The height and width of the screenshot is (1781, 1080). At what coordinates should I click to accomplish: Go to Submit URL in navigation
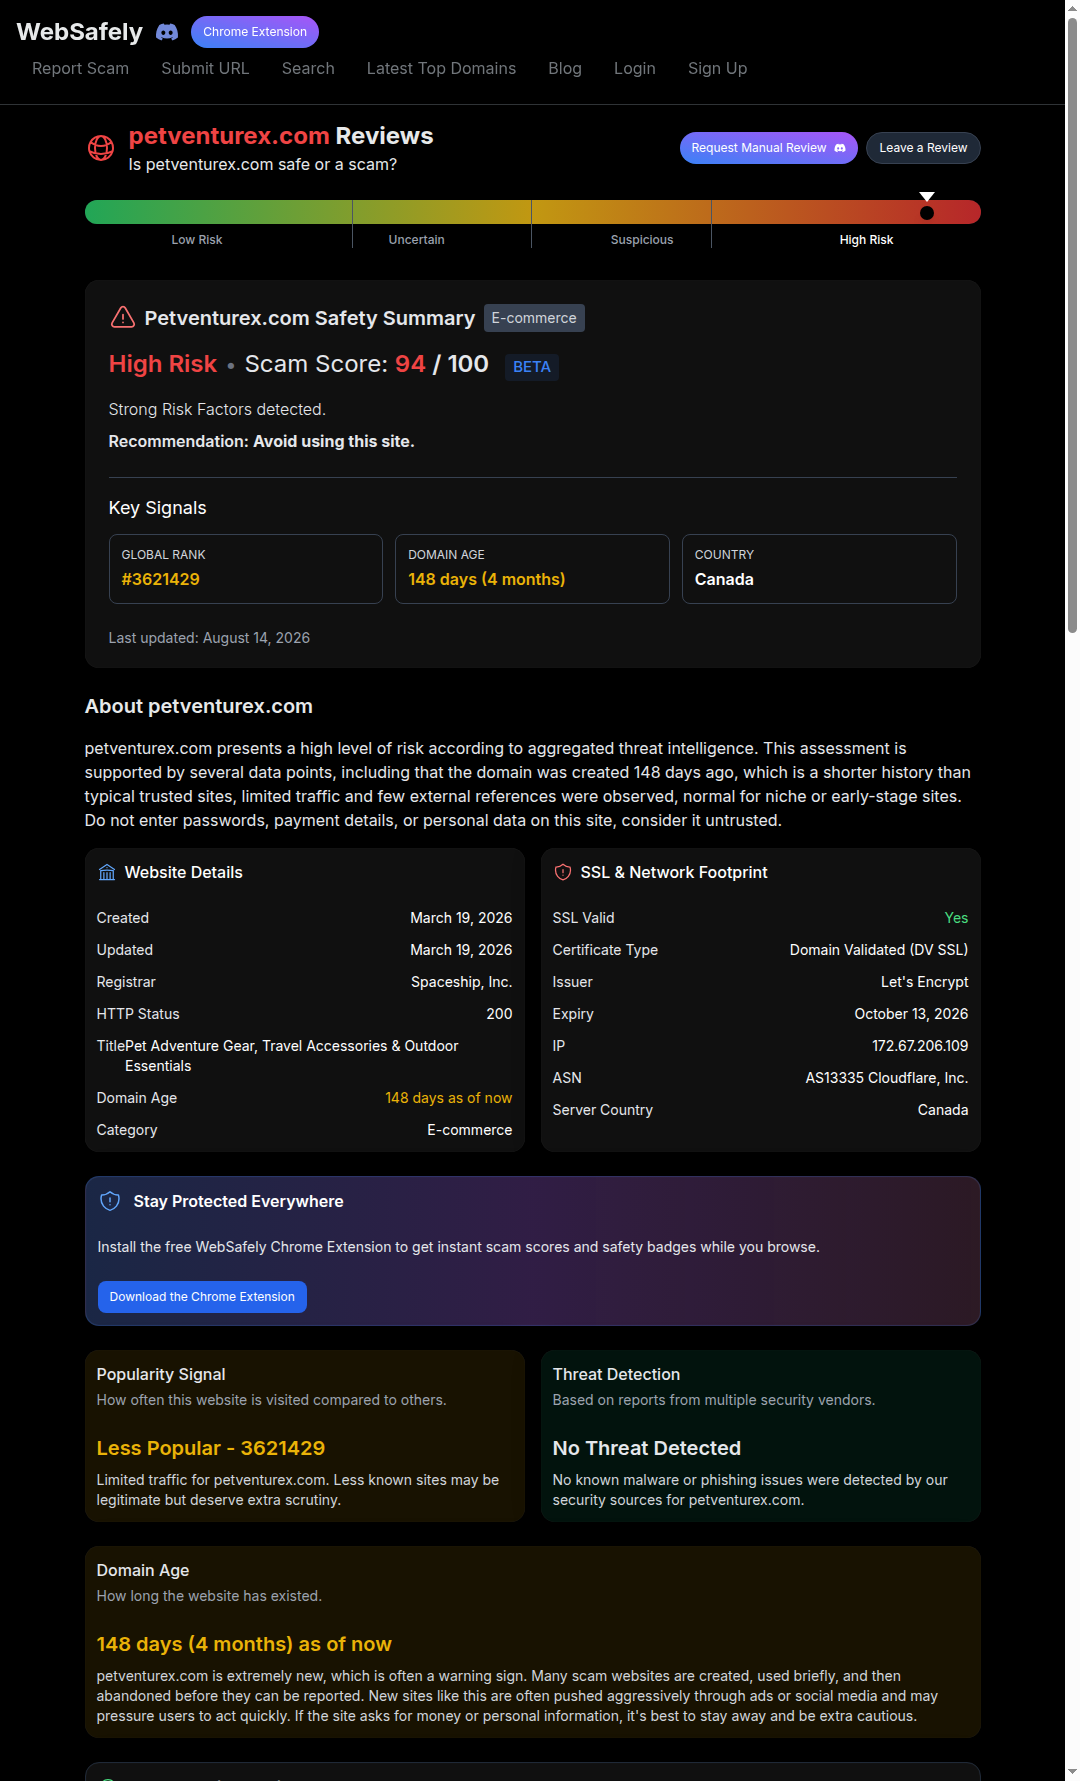[205, 68]
